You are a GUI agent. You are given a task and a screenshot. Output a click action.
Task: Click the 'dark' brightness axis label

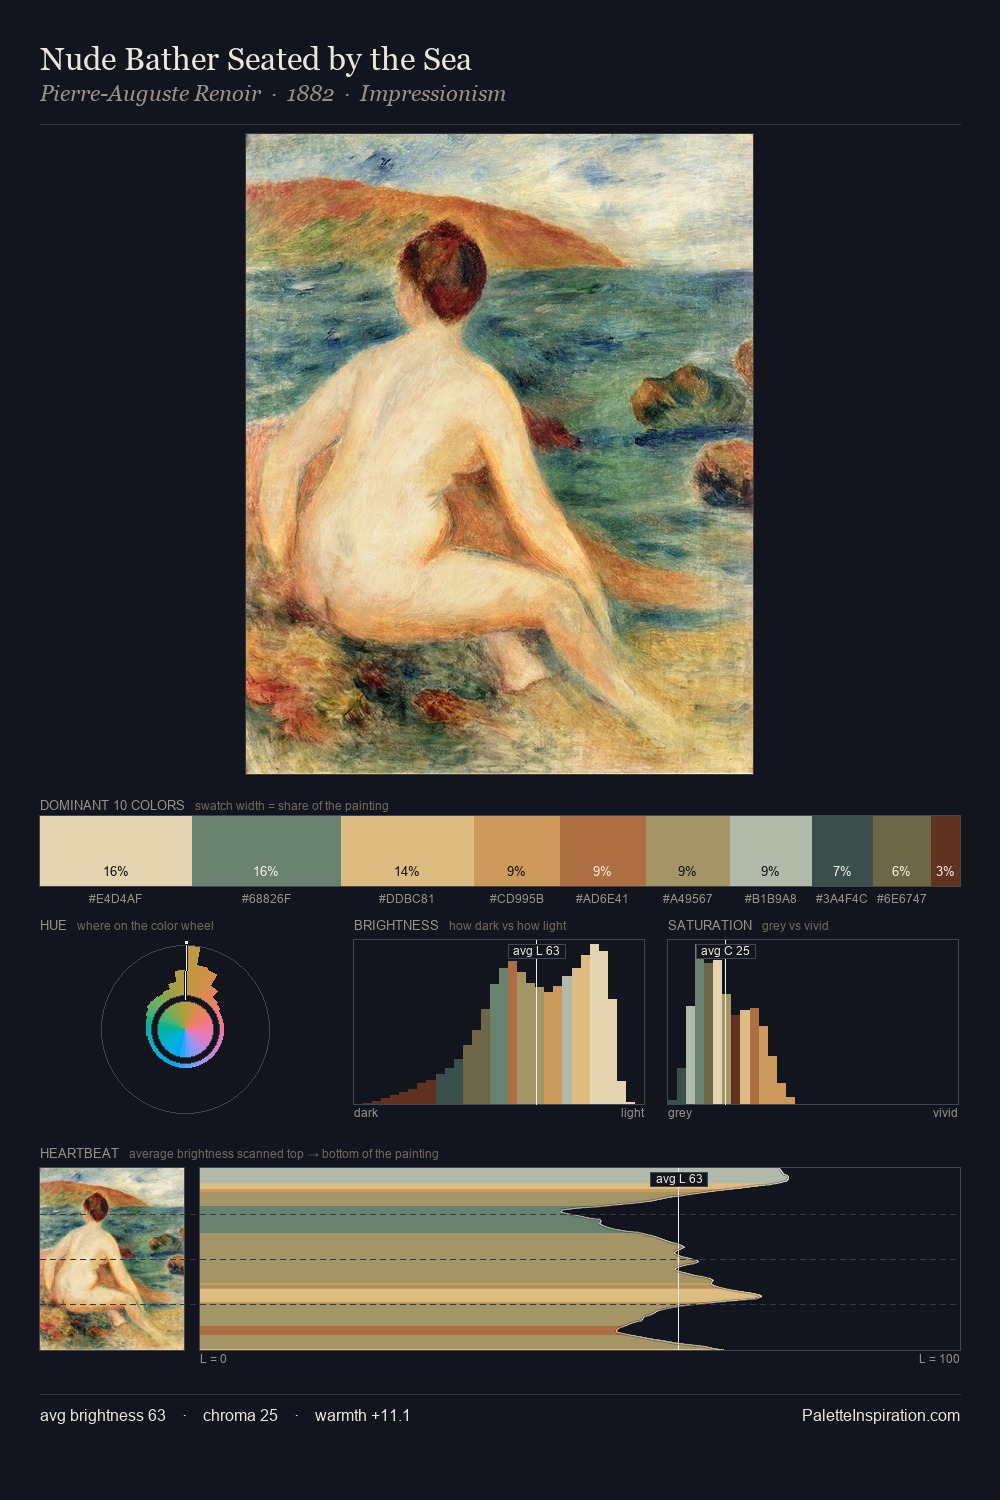coord(366,1113)
